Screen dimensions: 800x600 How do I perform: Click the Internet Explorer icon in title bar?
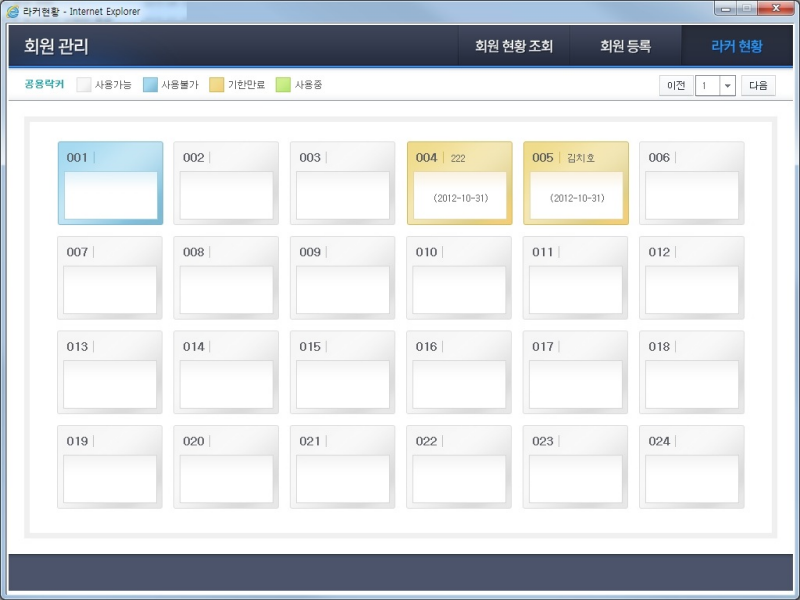tap(13, 12)
